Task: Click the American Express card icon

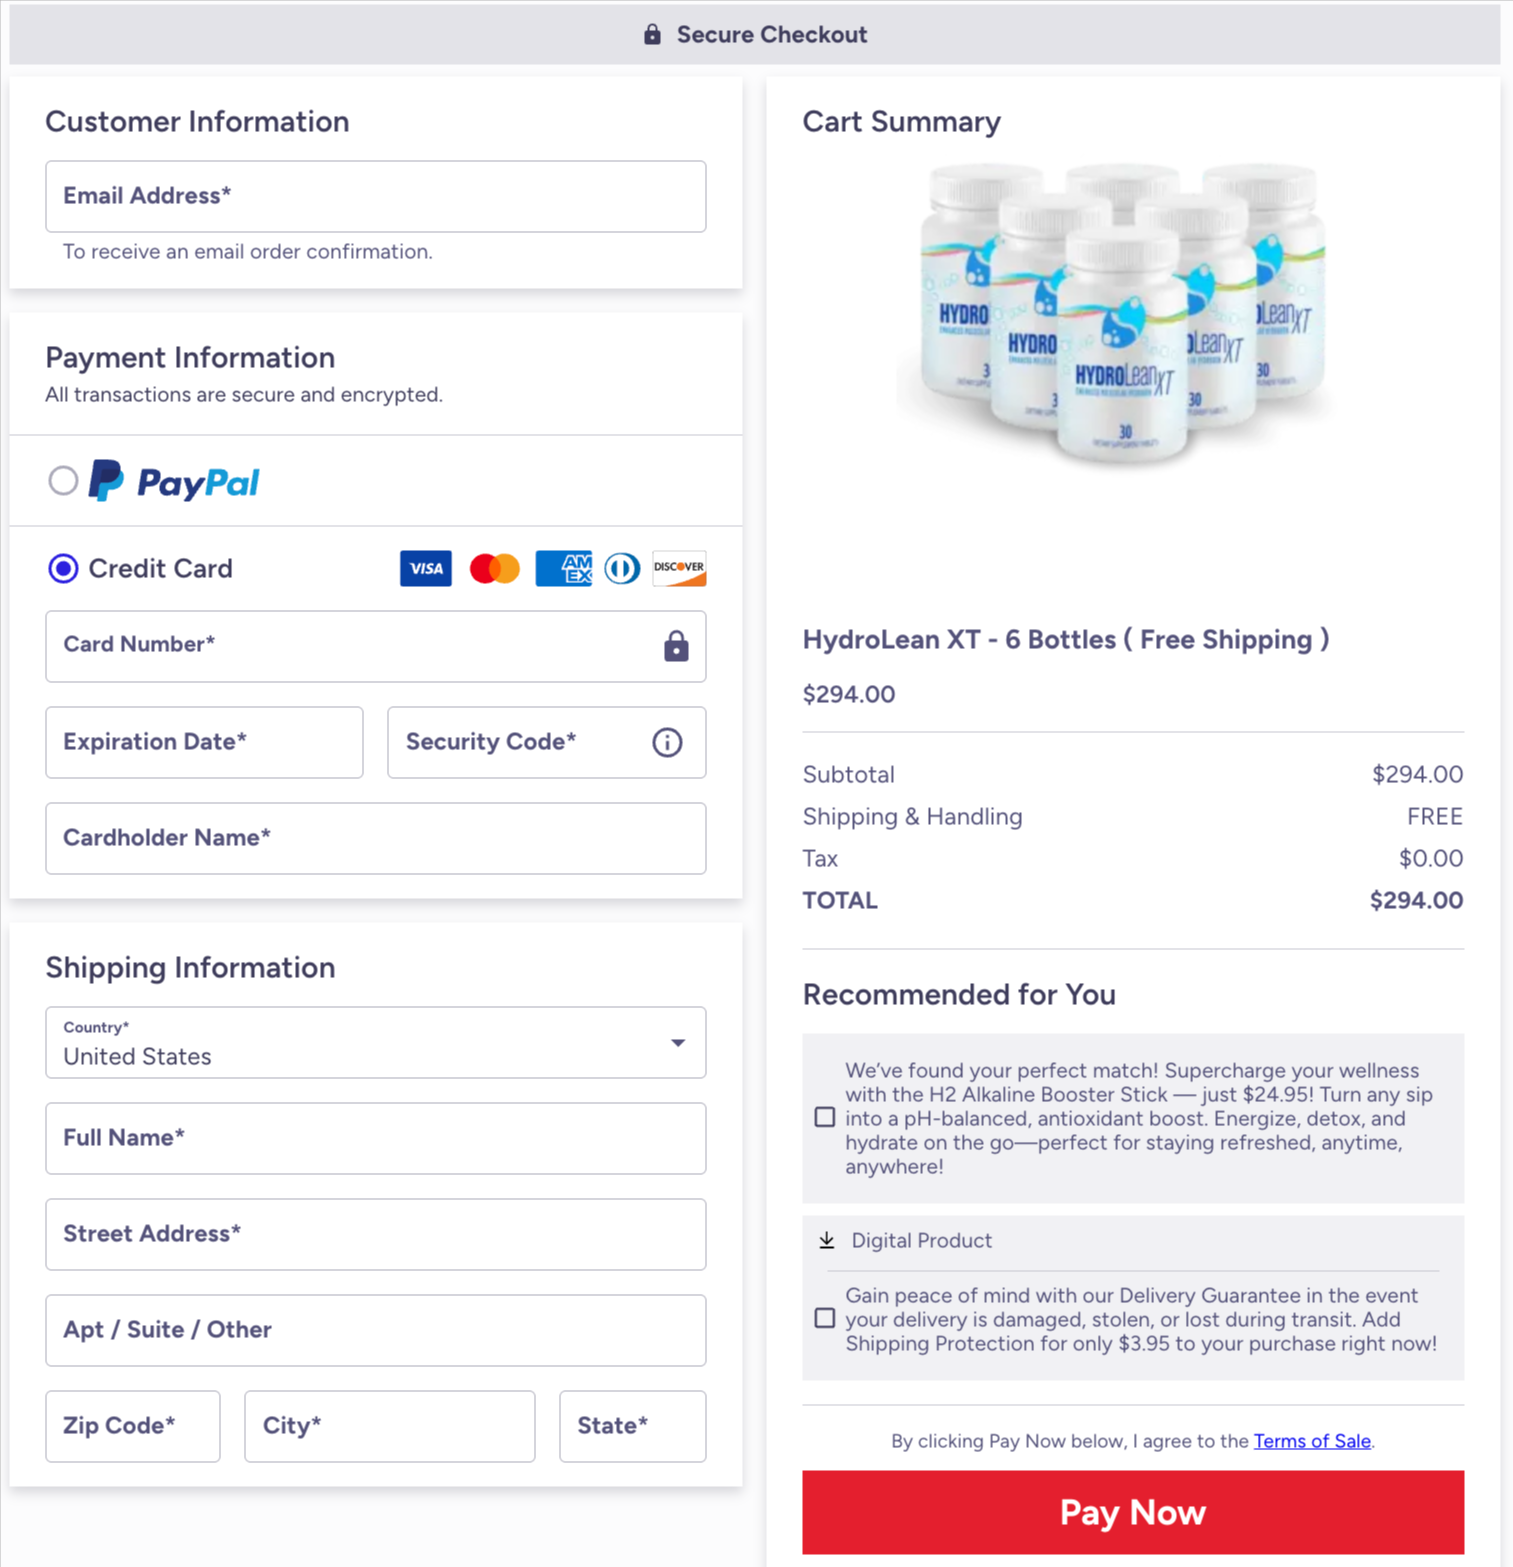Action: [x=563, y=568]
